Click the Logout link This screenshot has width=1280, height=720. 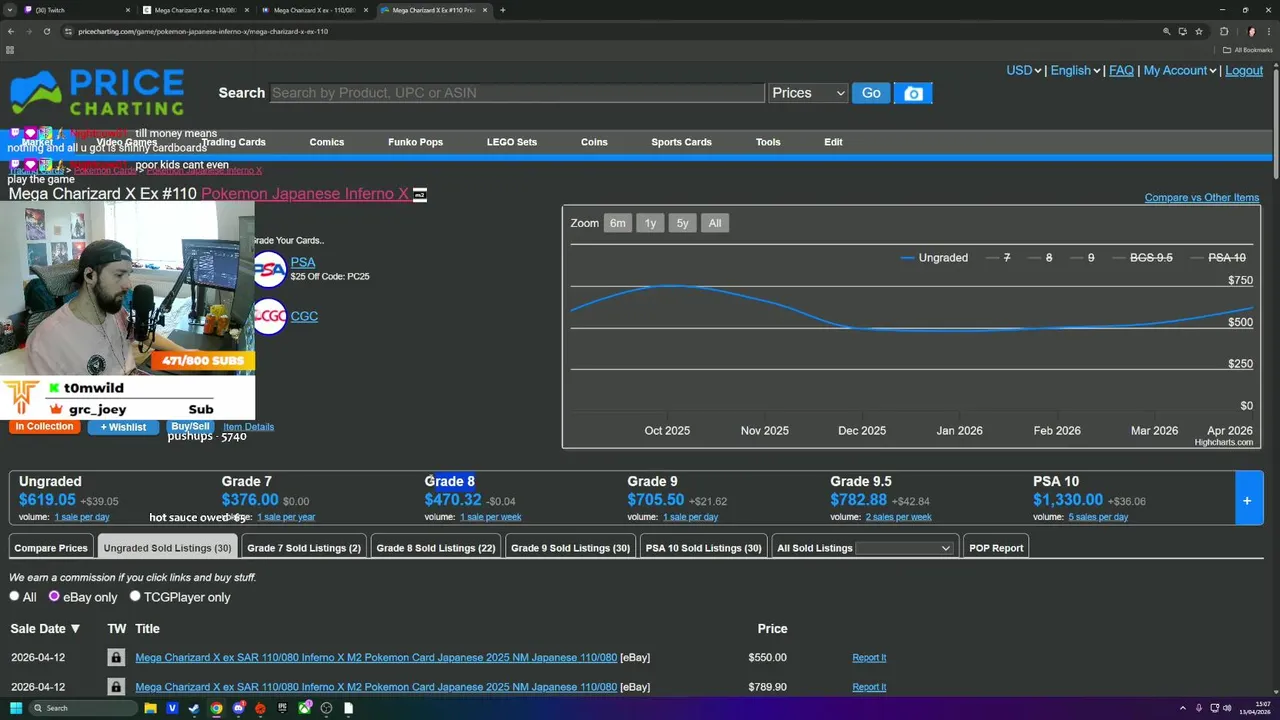1244,70
